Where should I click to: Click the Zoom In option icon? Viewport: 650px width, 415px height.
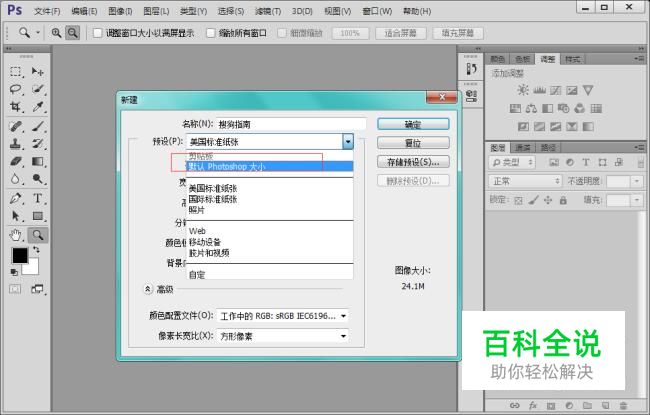(56, 33)
